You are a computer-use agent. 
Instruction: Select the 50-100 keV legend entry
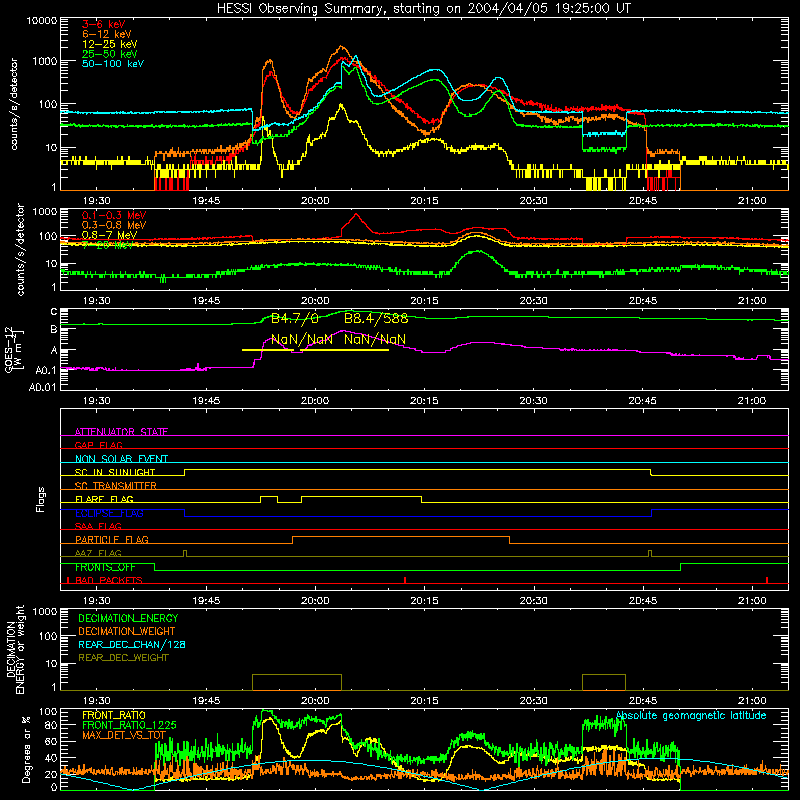113,63
